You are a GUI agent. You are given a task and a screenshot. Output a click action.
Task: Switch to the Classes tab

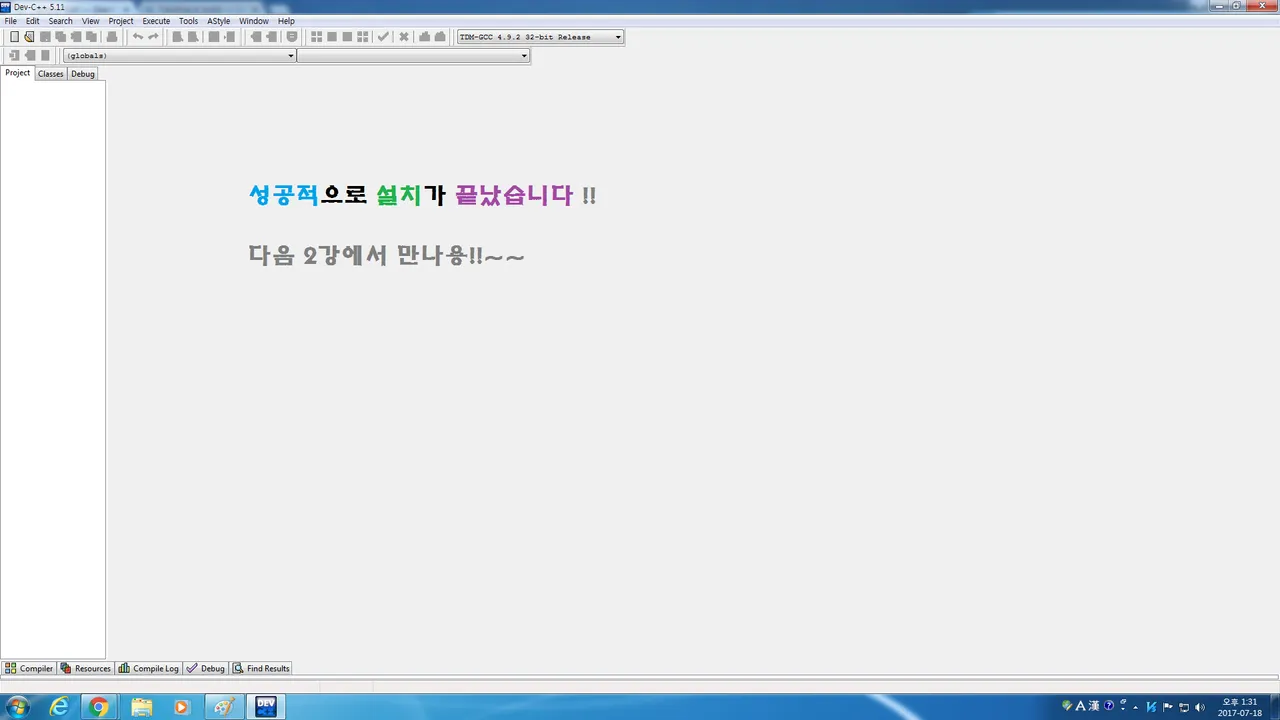click(x=51, y=74)
